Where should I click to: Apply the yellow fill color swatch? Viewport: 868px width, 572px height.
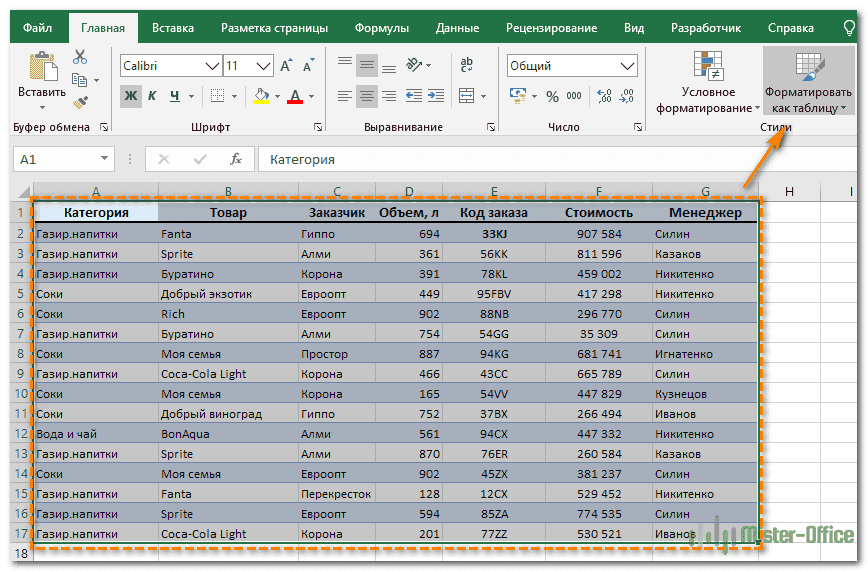(261, 96)
